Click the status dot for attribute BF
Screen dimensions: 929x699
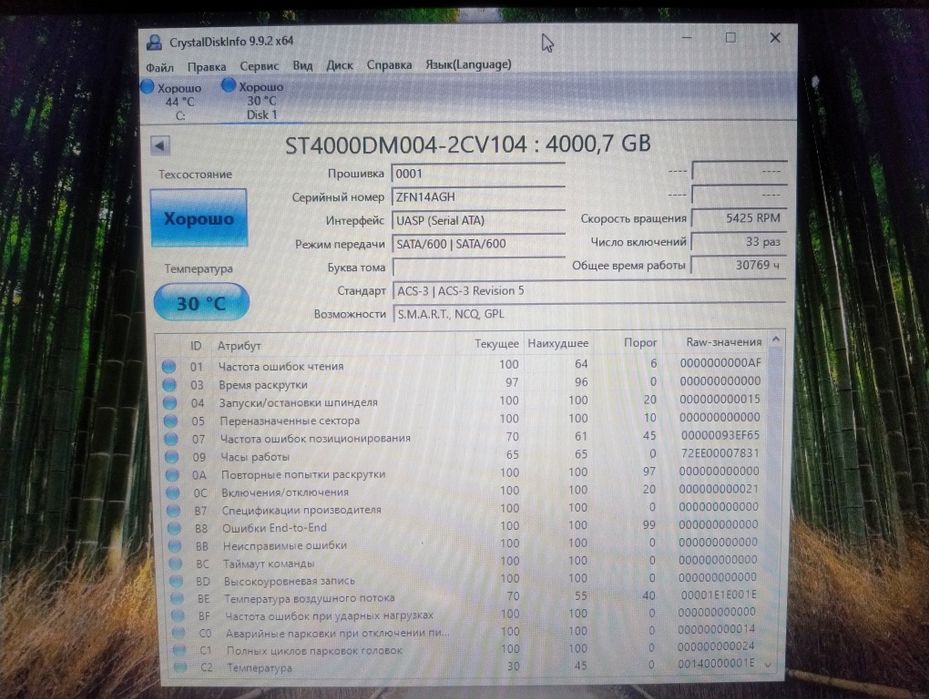[177, 617]
